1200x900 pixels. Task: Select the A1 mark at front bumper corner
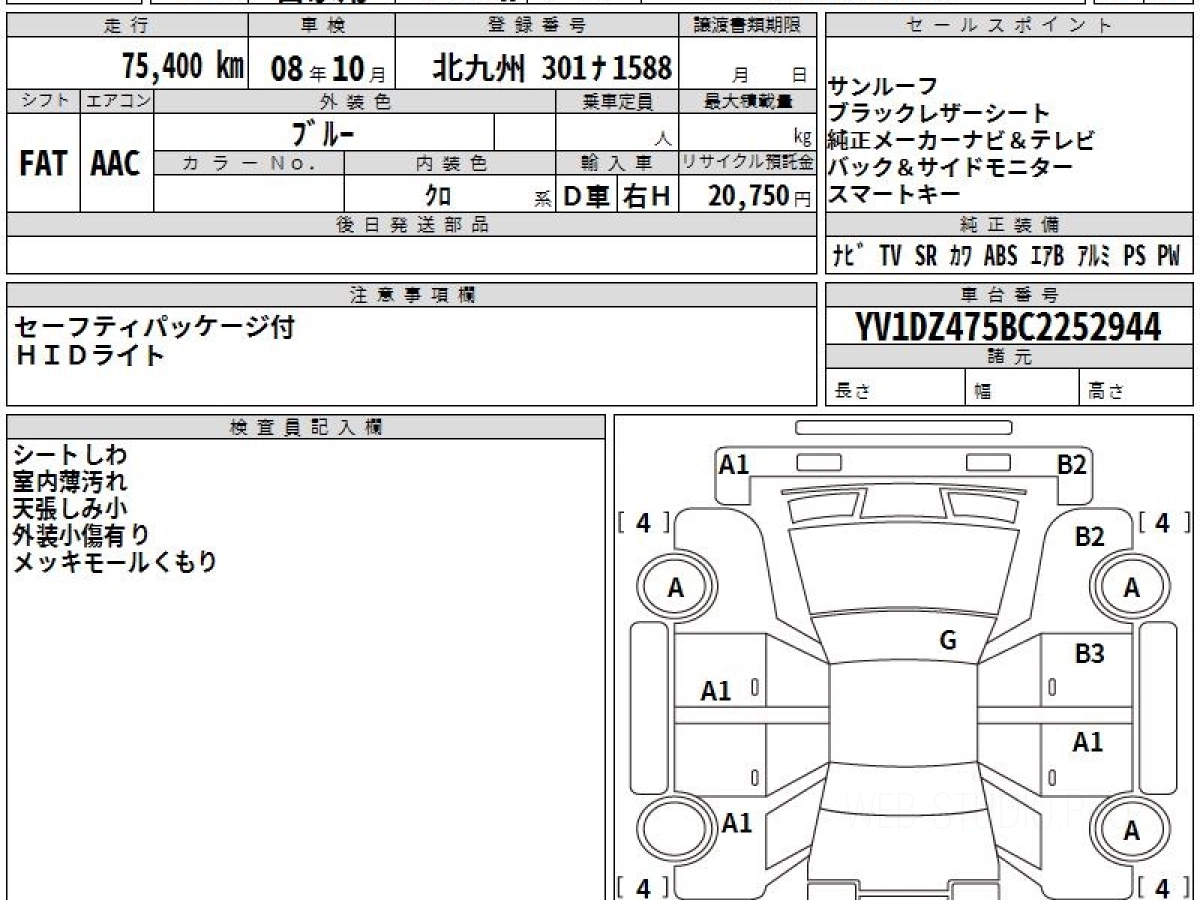(734, 463)
